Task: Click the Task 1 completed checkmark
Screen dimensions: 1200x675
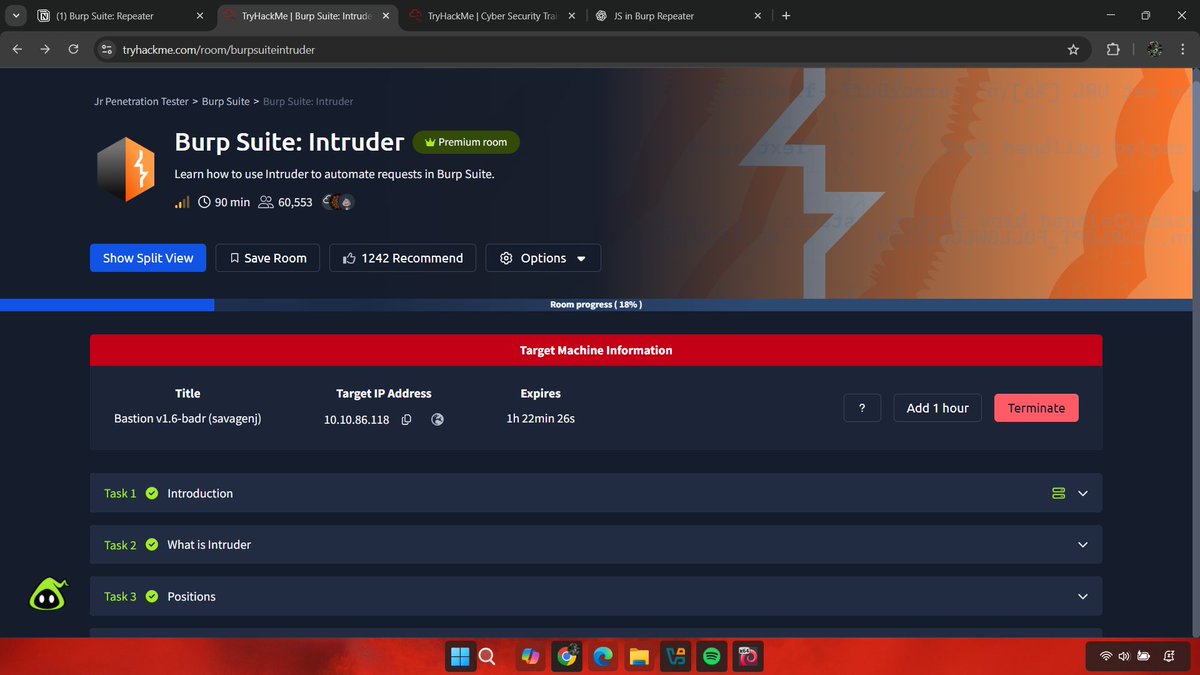Action: tap(151, 492)
